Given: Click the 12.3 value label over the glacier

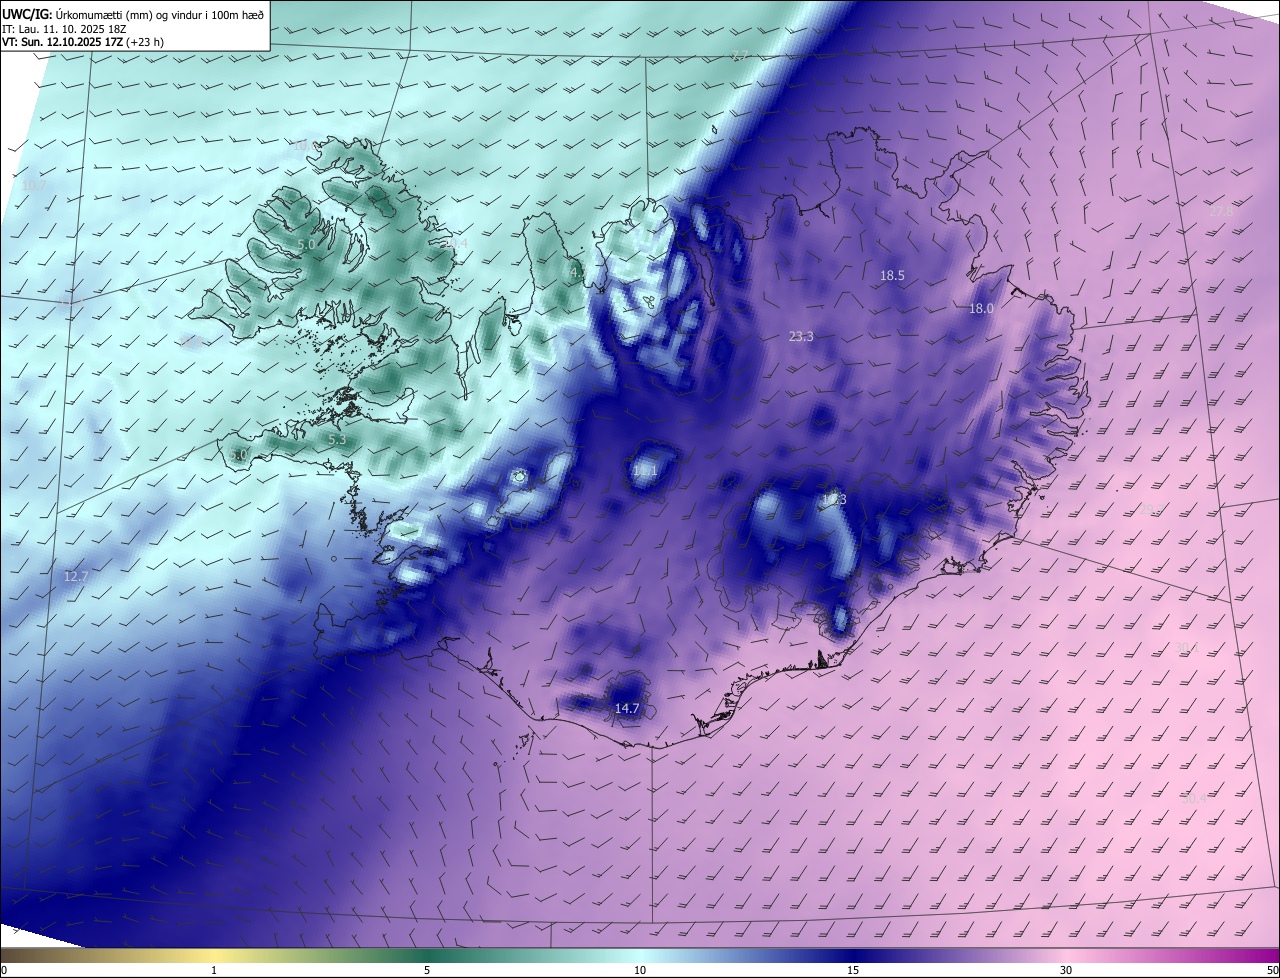Looking at the screenshot, I should pos(833,499).
